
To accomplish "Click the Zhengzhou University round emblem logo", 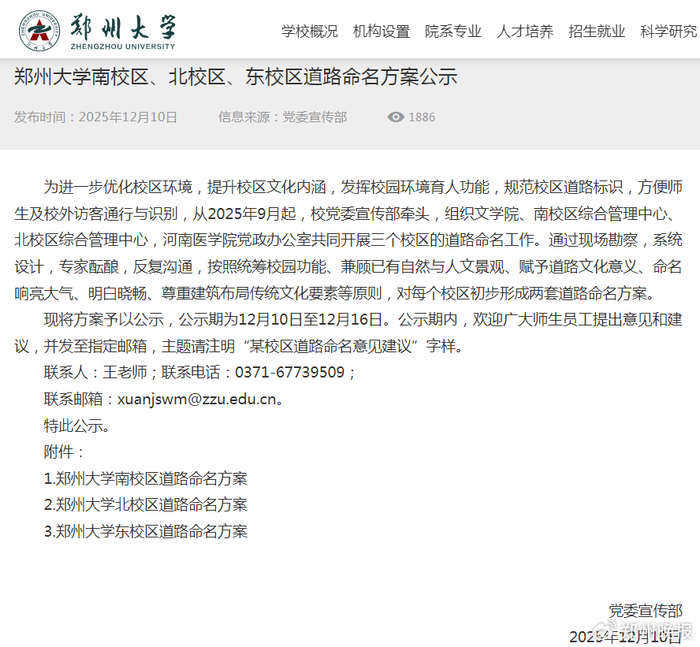I will click(39, 31).
